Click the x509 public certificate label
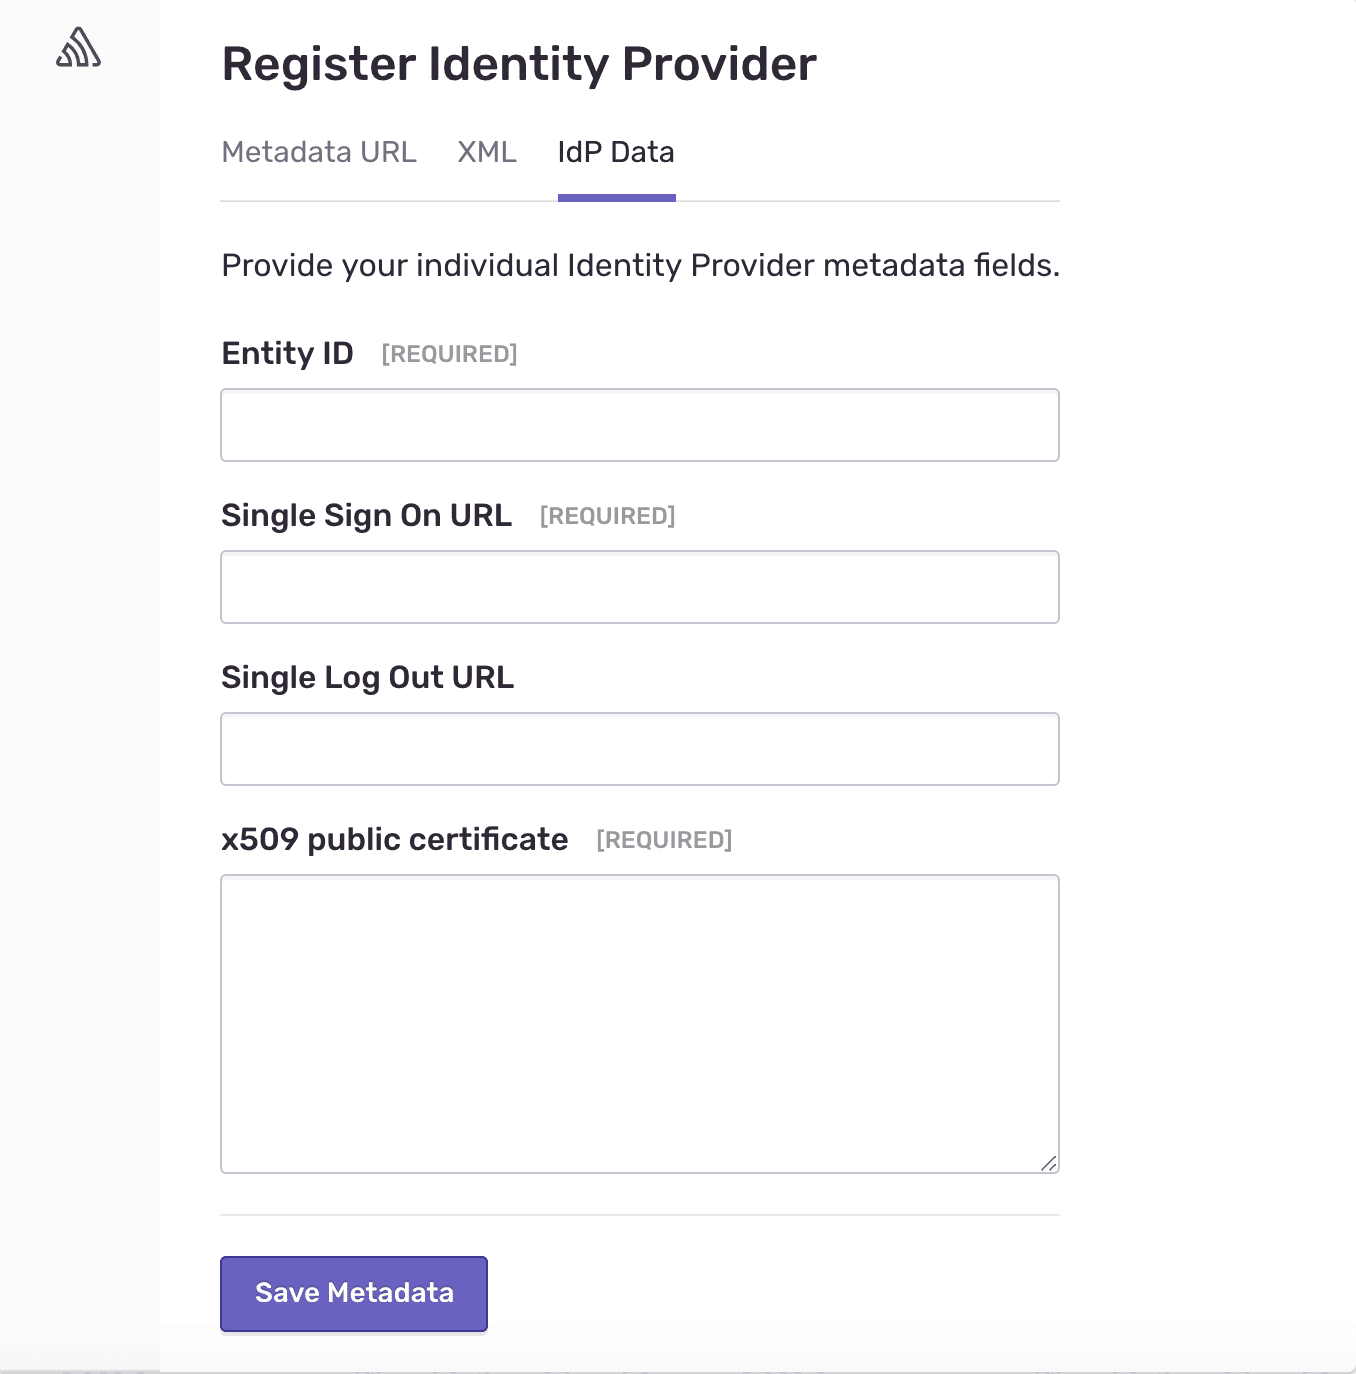The width and height of the screenshot is (1356, 1374). pyautogui.click(x=394, y=839)
